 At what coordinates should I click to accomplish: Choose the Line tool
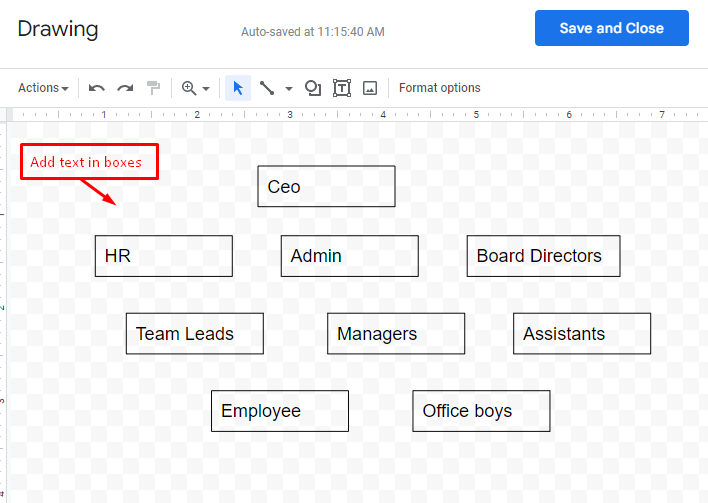[267, 88]
